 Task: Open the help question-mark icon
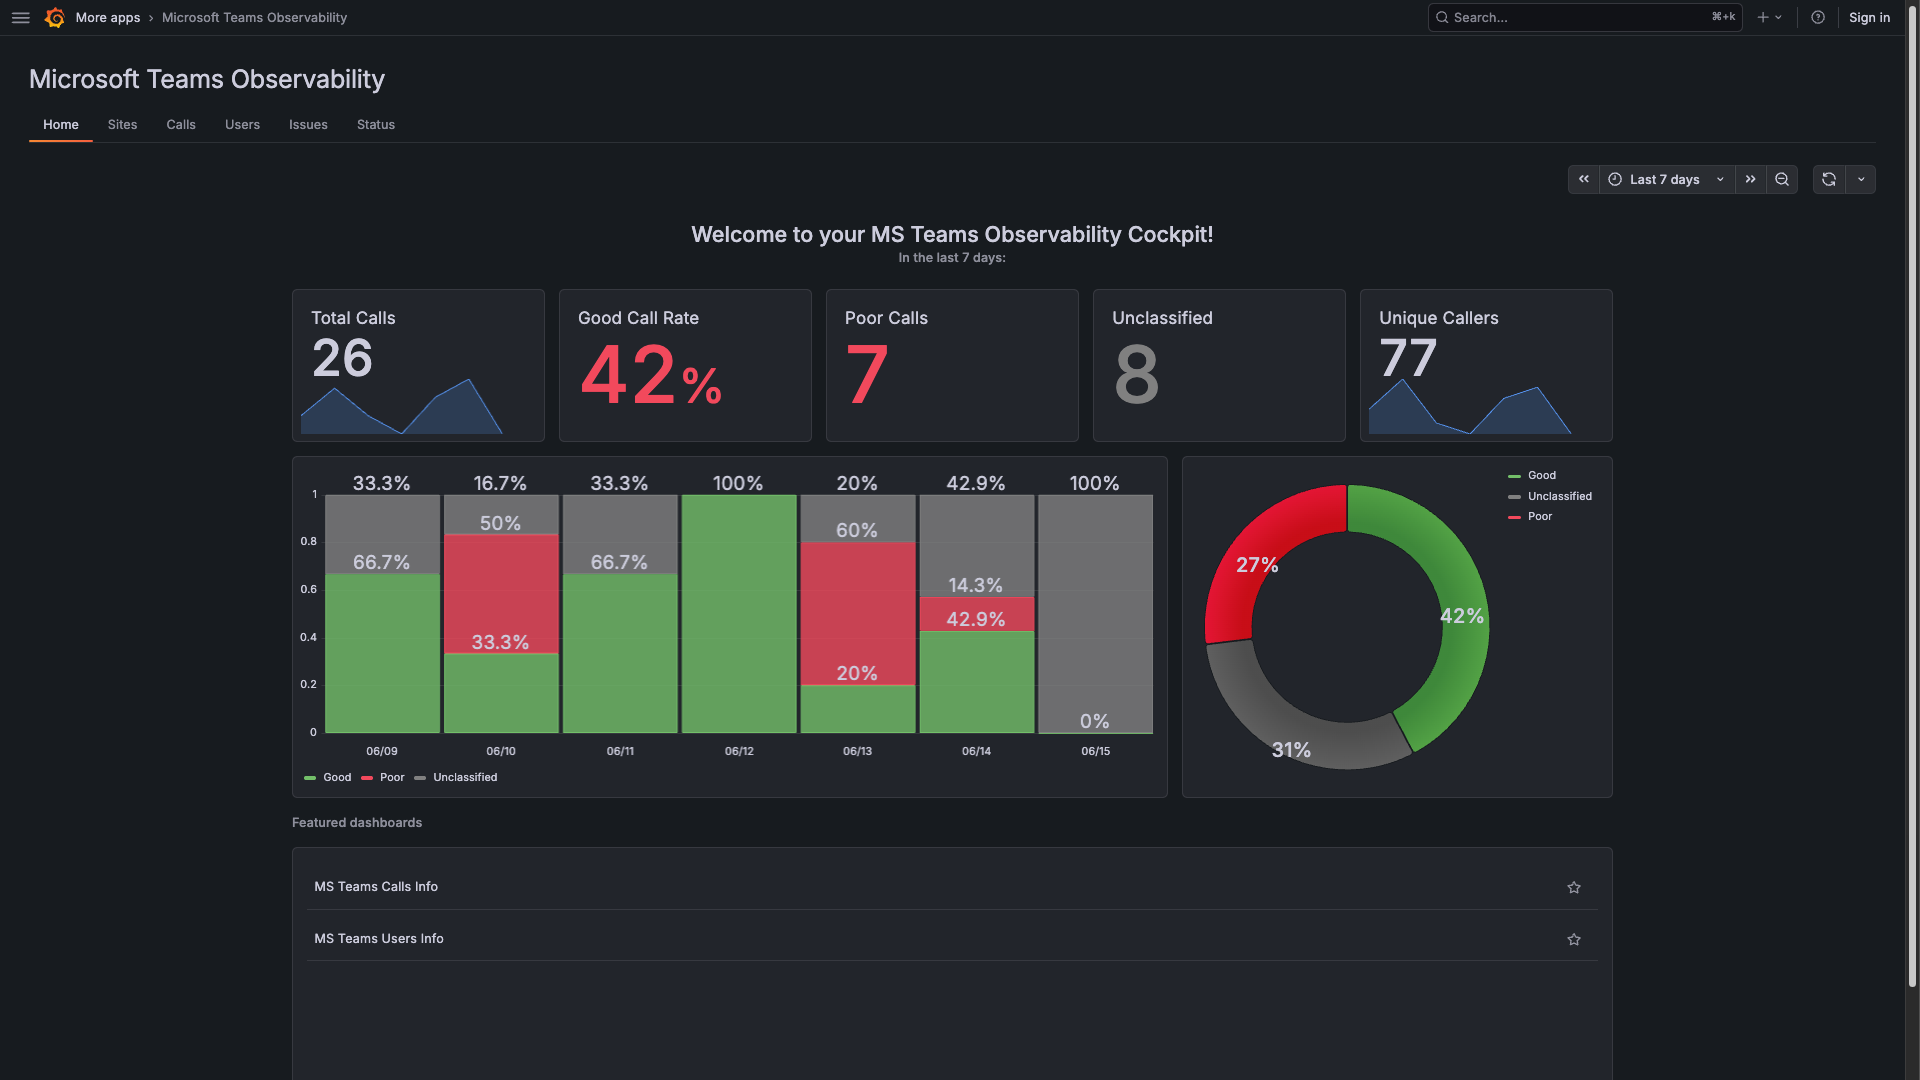[1818, 17]
